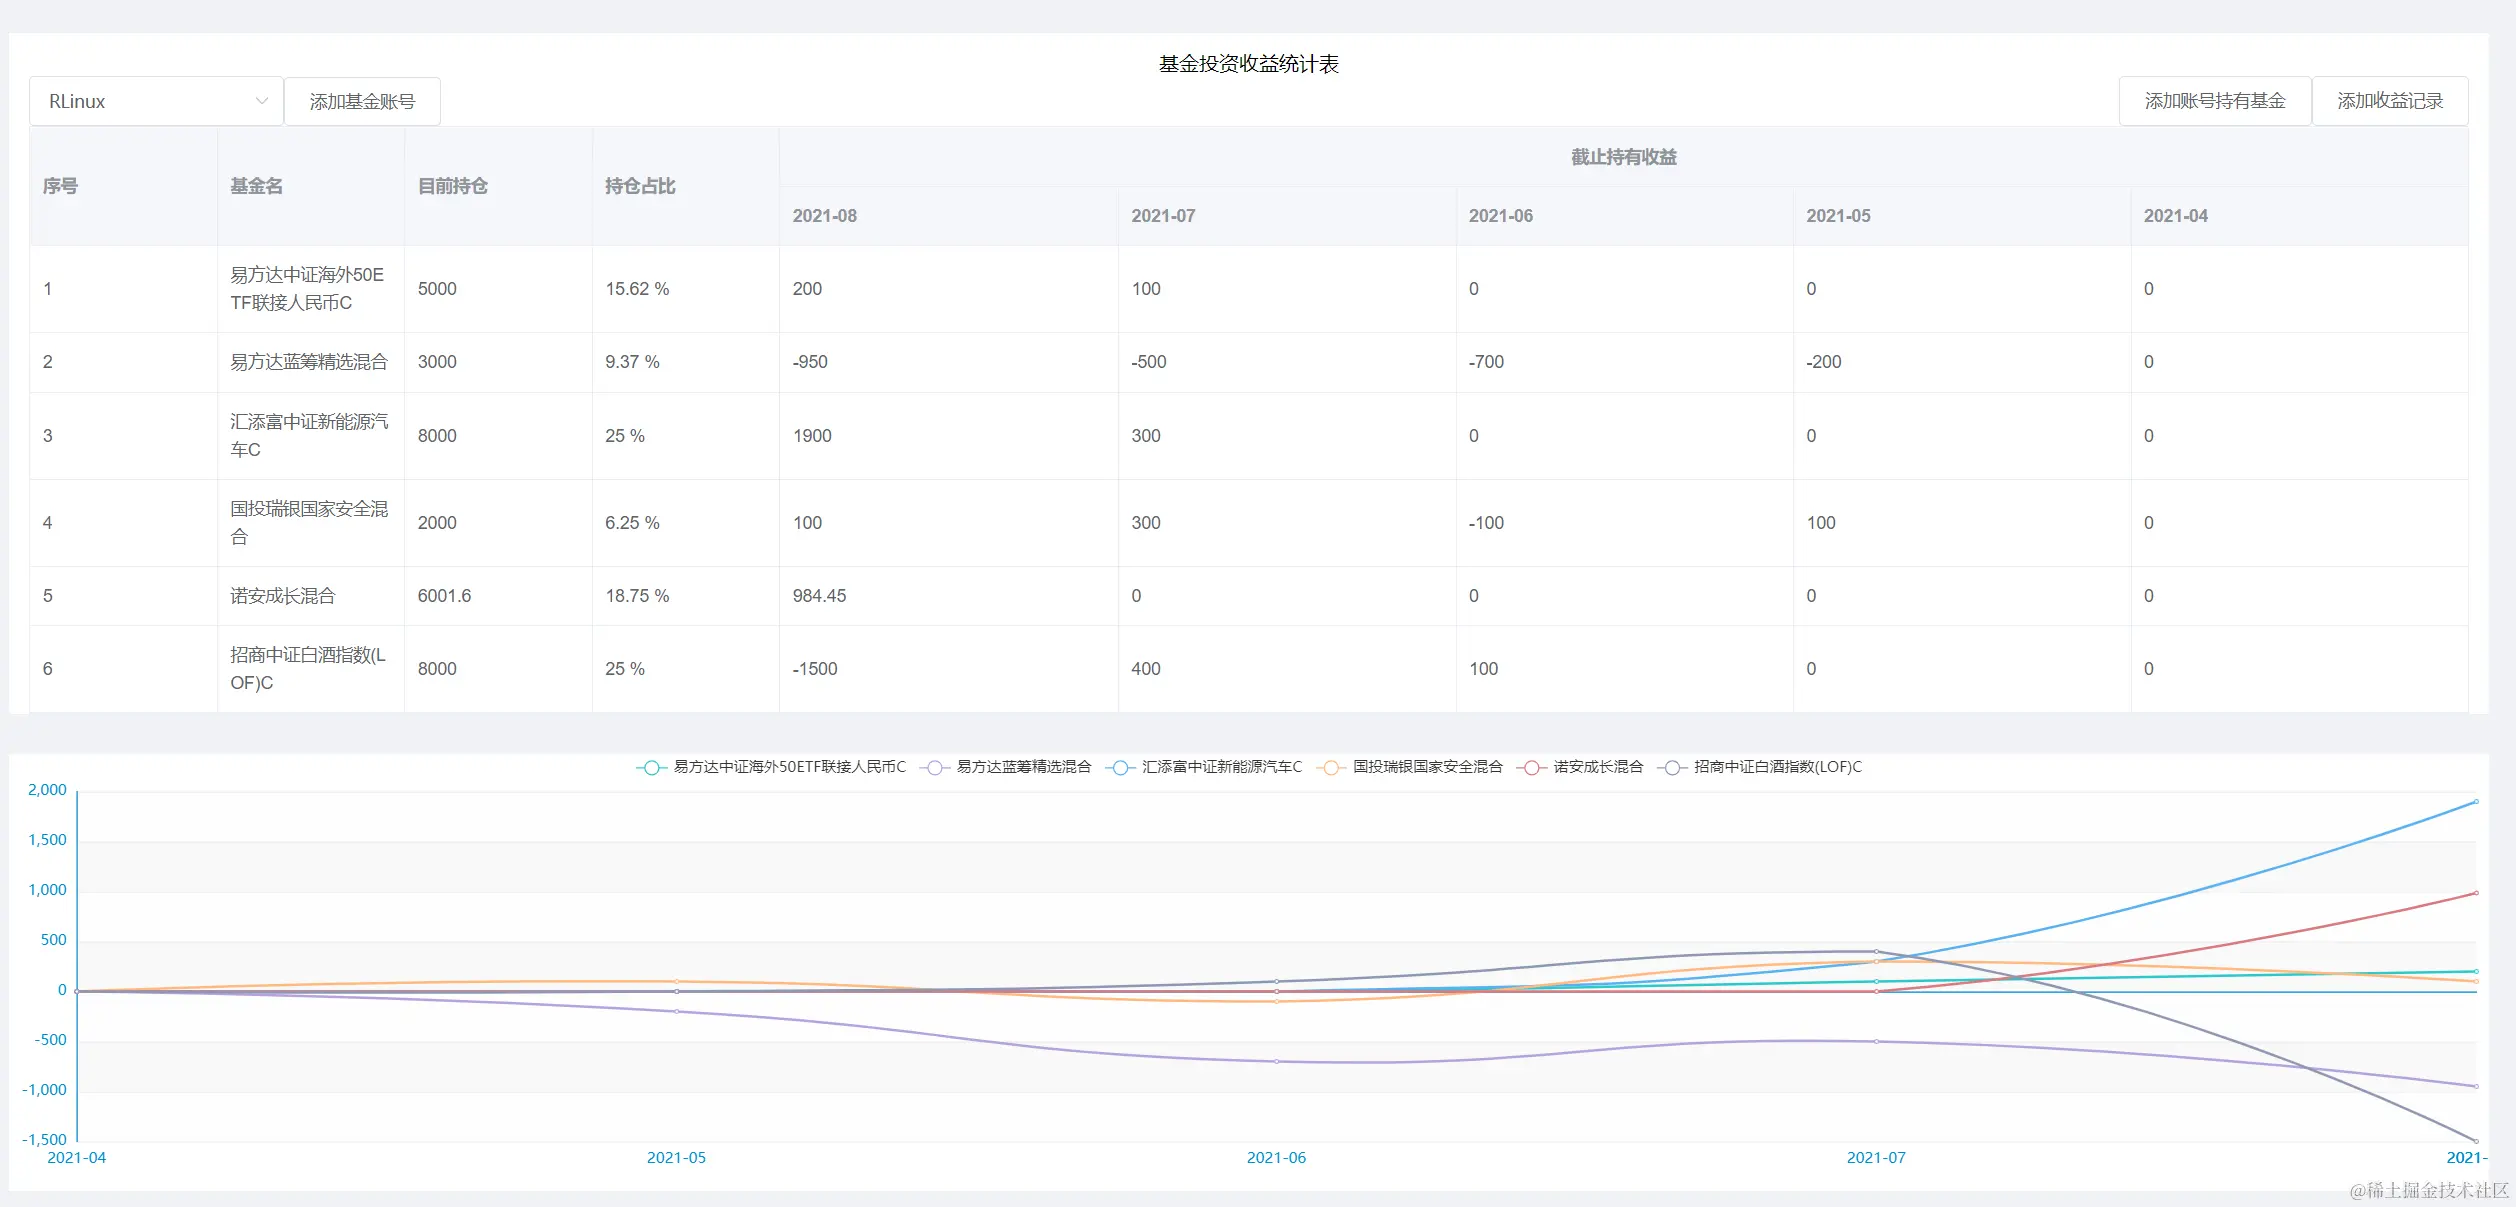Toggle the 易方达蓝筹精选混合 legend marker

934,768
